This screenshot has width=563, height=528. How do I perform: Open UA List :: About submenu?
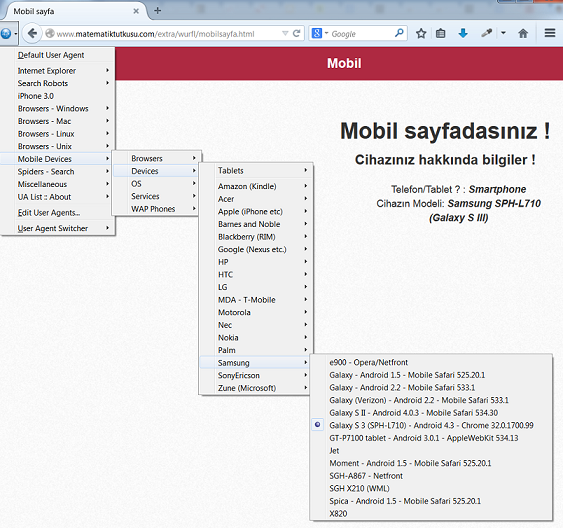coord(58,197)
